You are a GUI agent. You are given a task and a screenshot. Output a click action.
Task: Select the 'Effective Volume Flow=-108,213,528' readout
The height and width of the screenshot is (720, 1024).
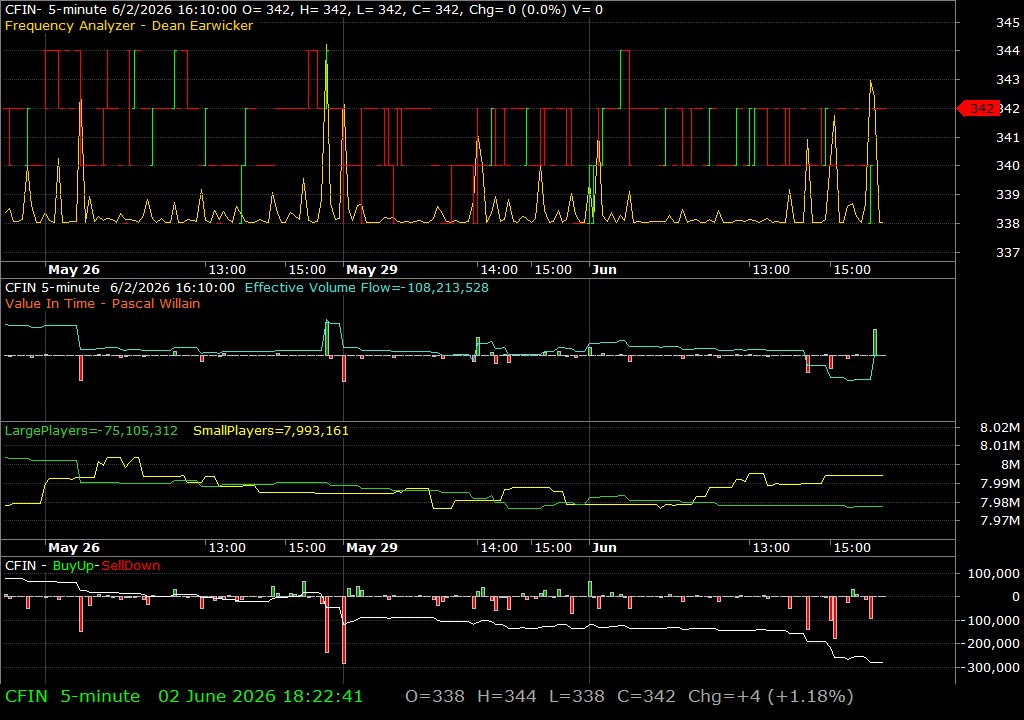pyautogui.click(x=366, y=287)
